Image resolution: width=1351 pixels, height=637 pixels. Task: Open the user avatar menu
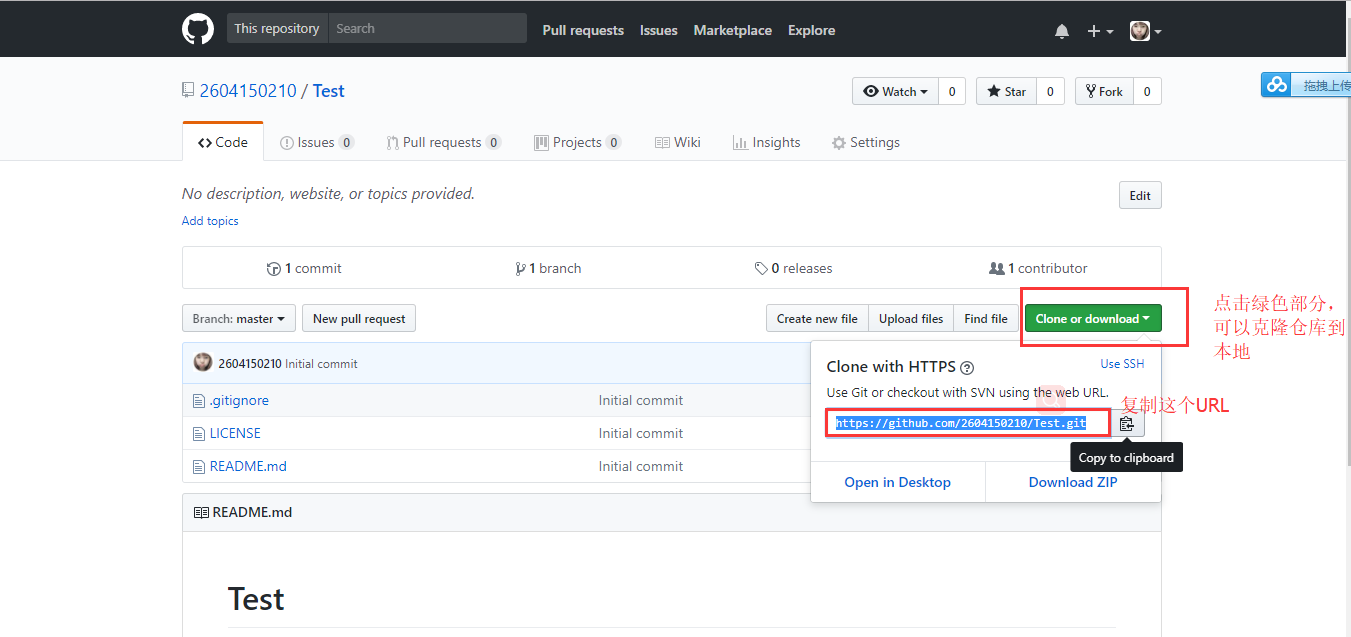click(1145, 31)
